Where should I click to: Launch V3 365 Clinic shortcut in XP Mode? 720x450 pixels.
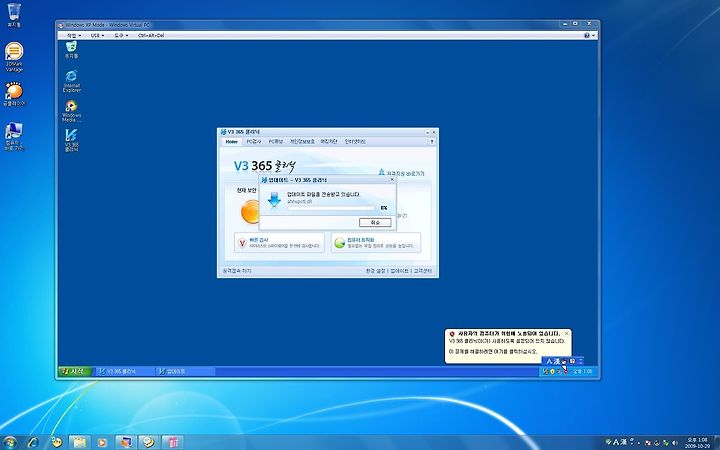click(71, 140)
